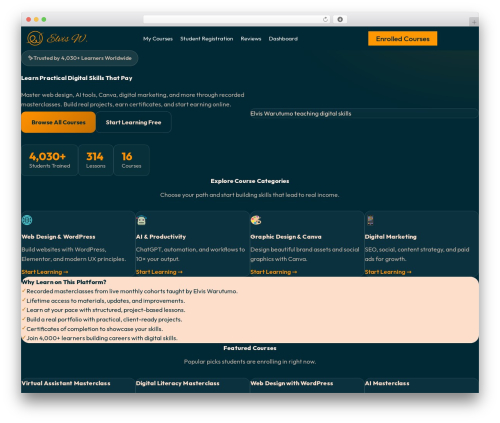Click Digital Marketing category title

pos(391,237)
